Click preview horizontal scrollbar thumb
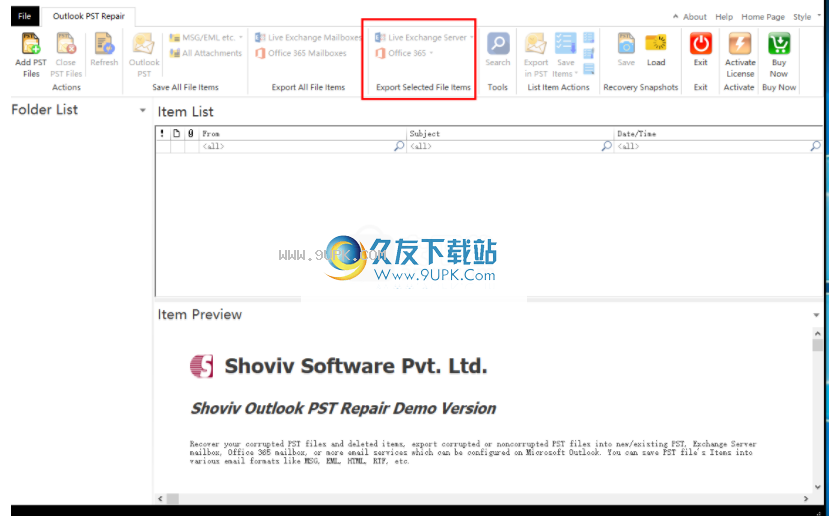This screenshot has height=516, width=829. [173, 499]
